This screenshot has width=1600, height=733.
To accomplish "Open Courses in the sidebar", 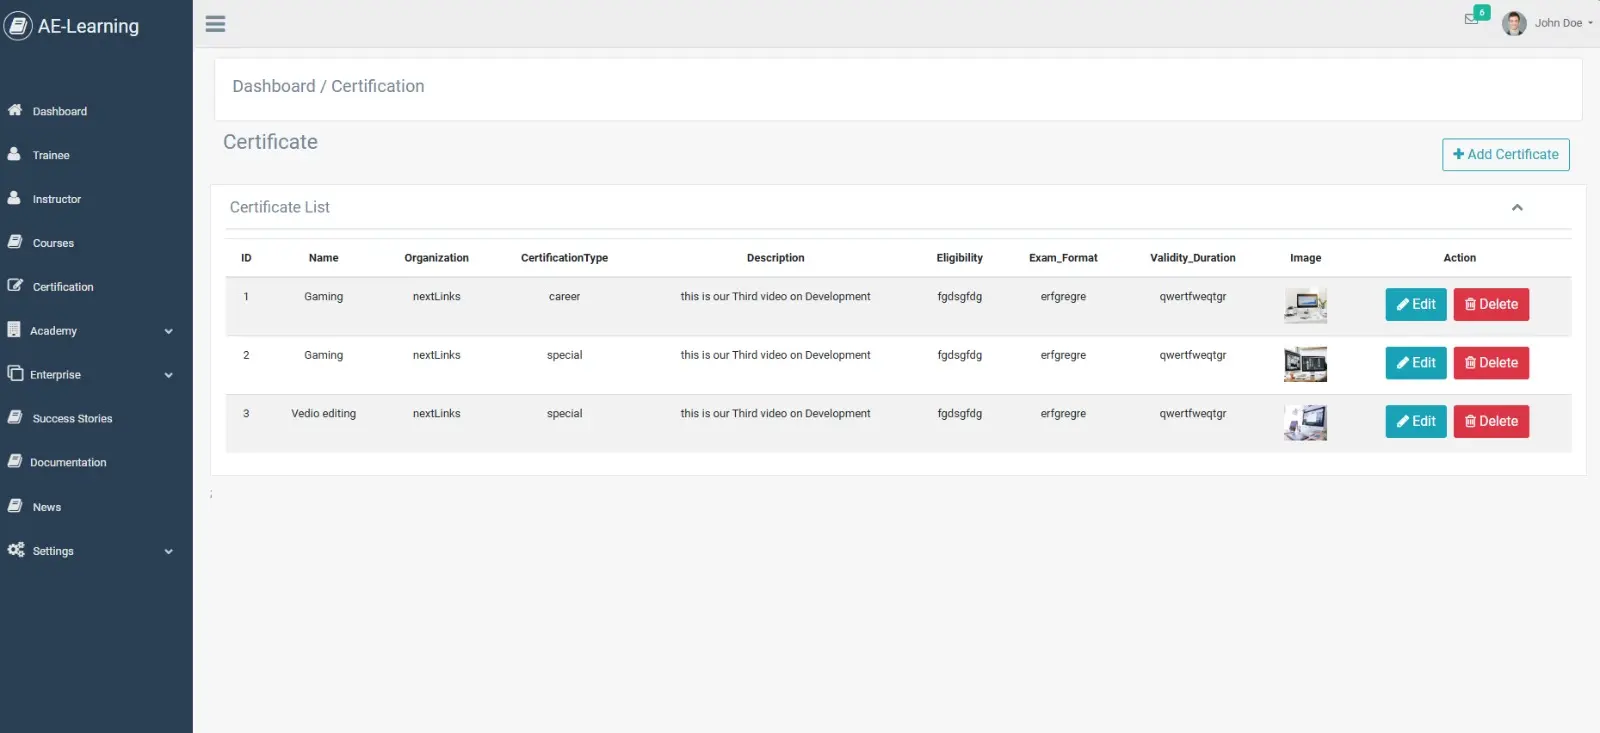I will pos(53,243).
